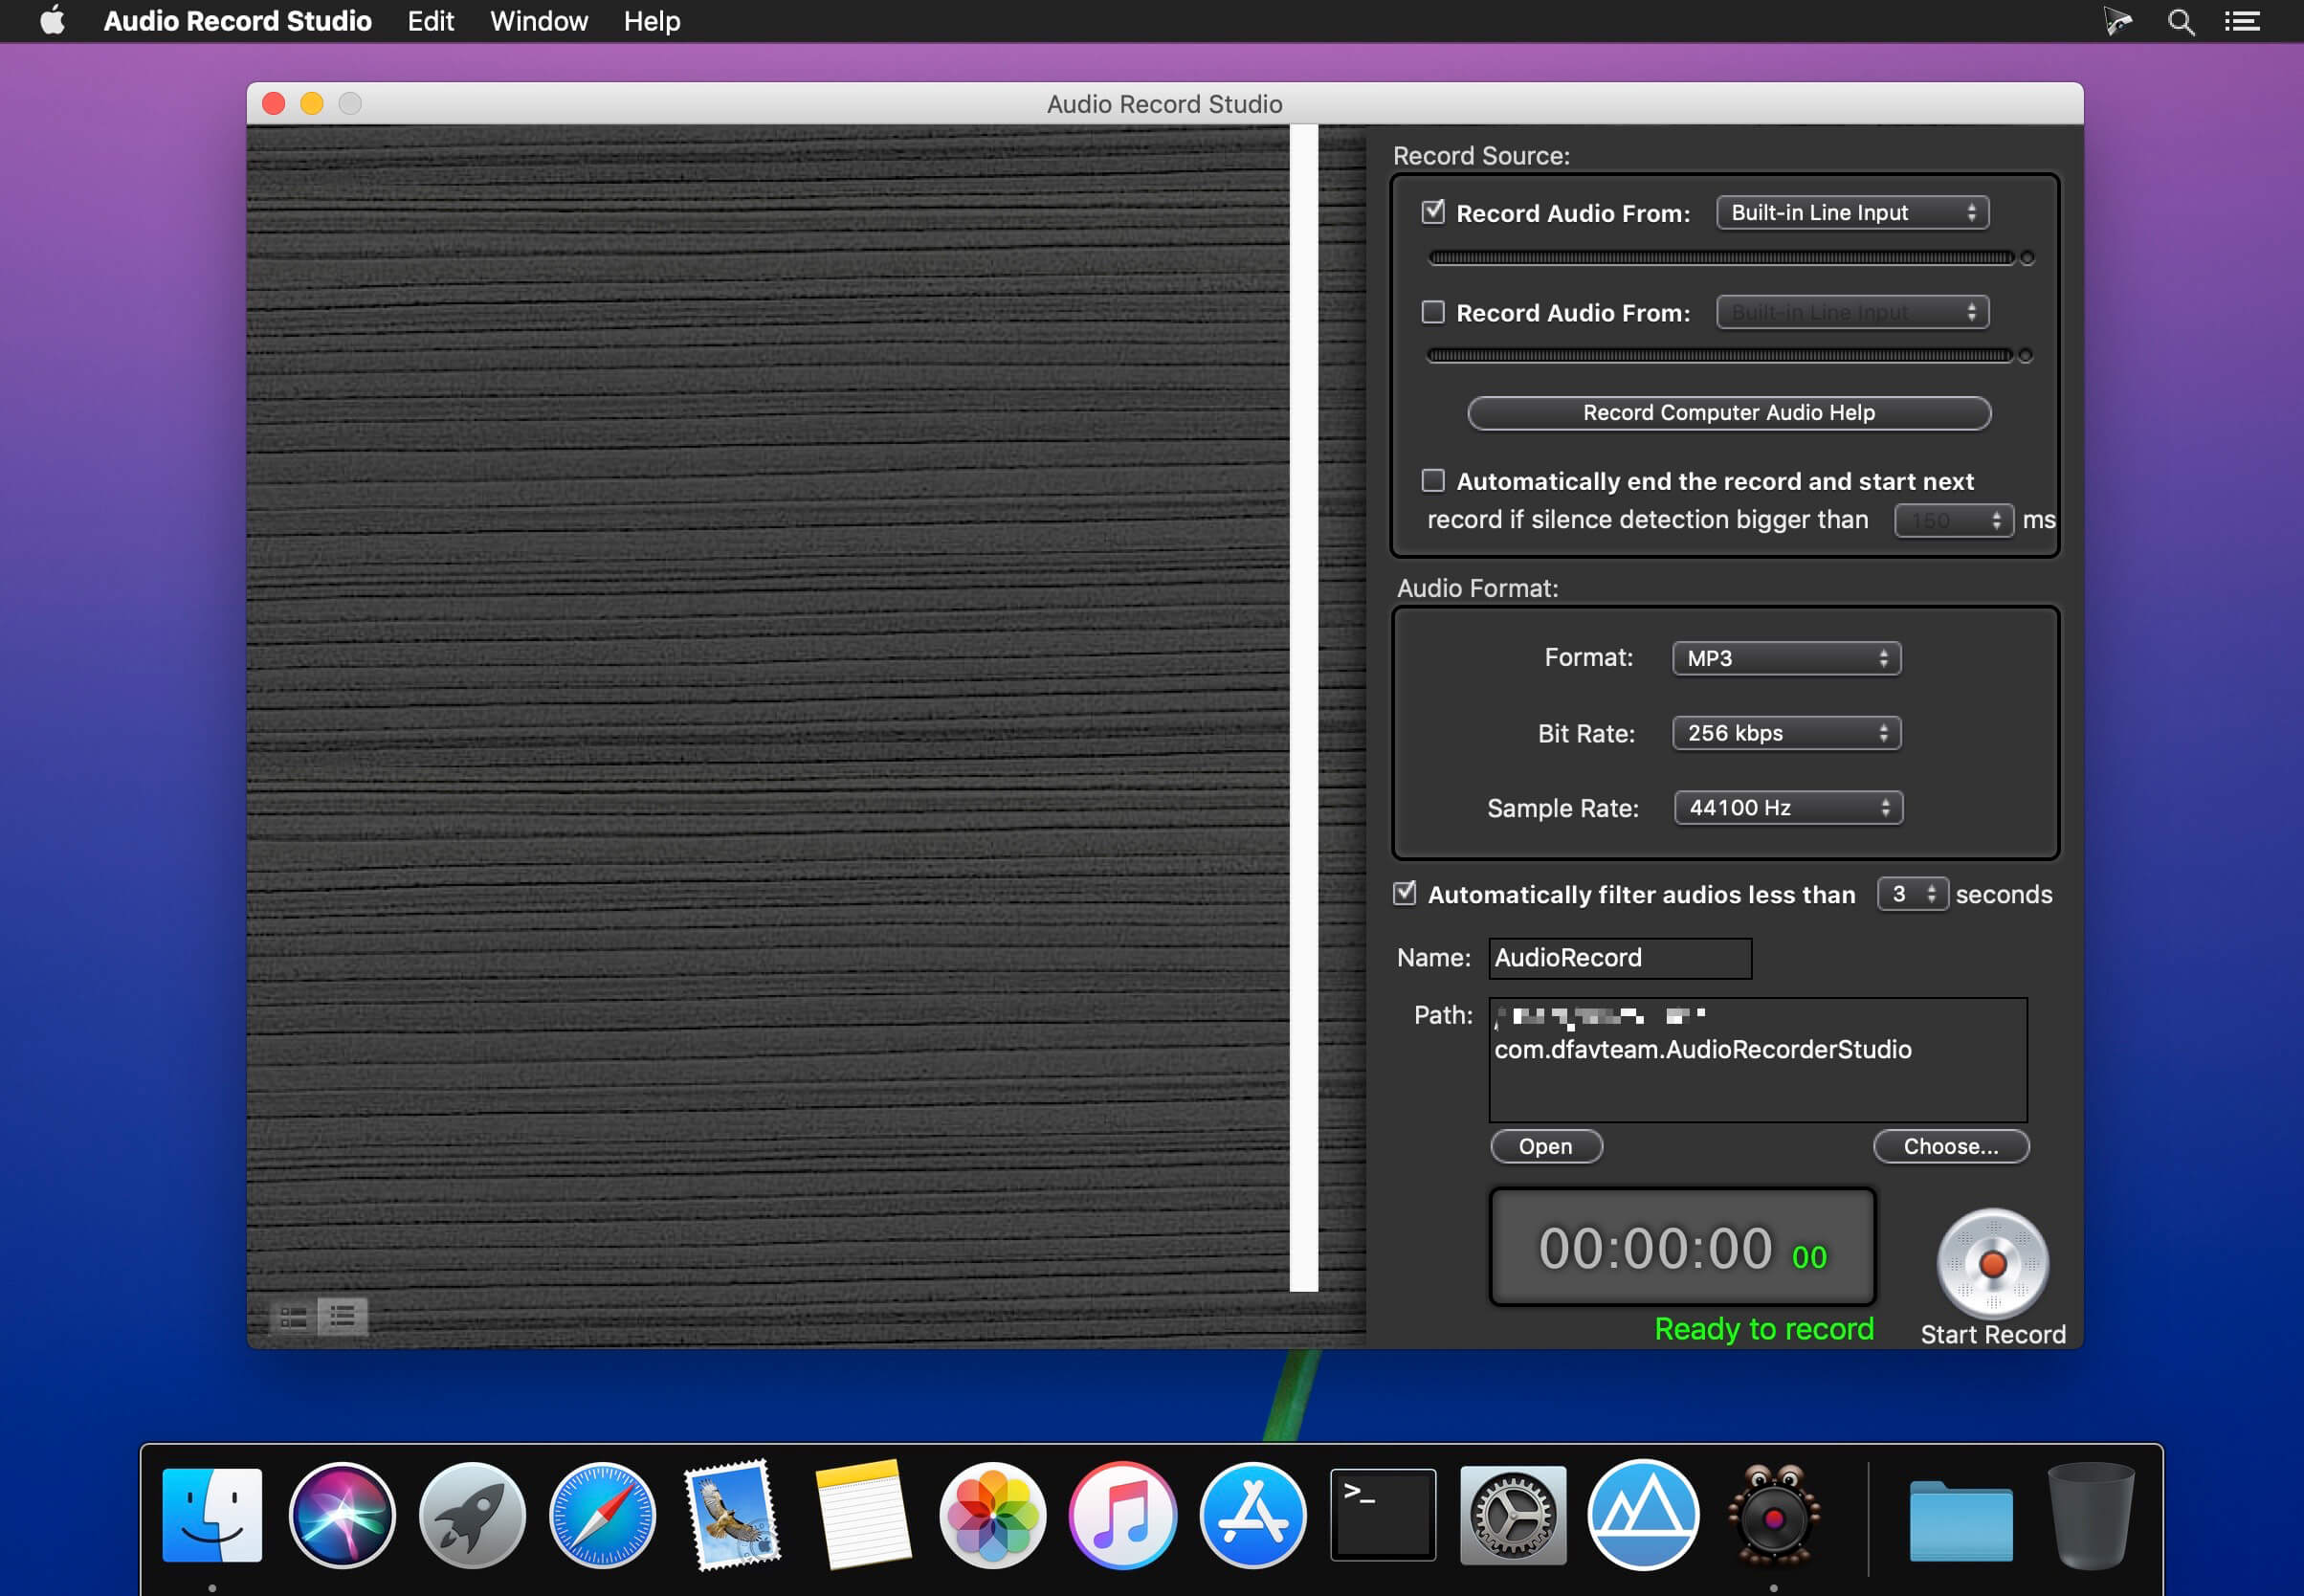Screen dimensions: 2304x1596
Task: Click the Record Computer Audio Help button
Action: click(1728, 413)
